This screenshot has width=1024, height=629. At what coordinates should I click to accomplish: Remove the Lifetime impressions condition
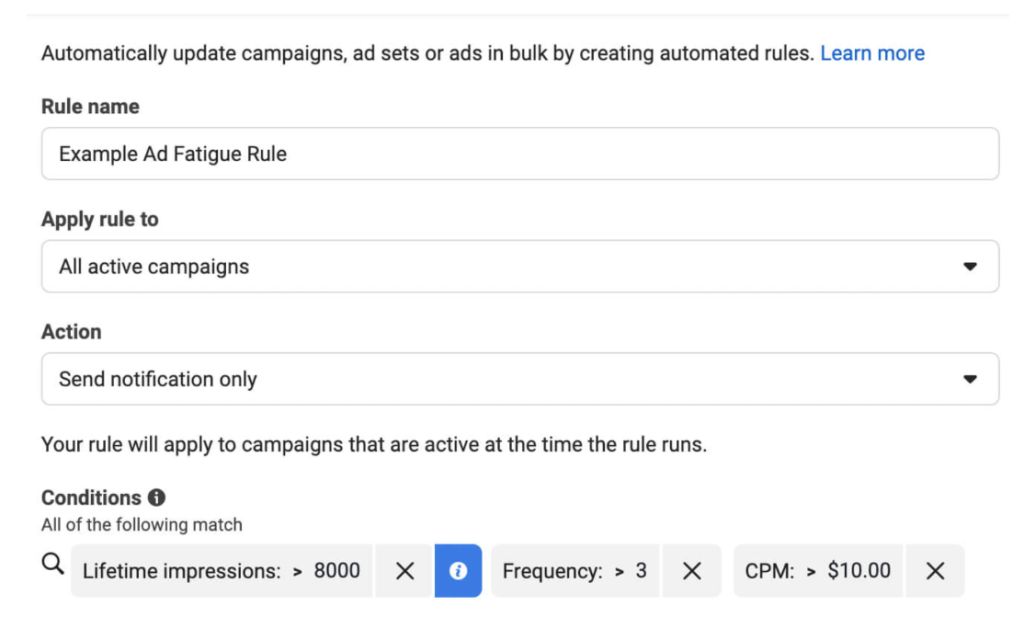404,571
